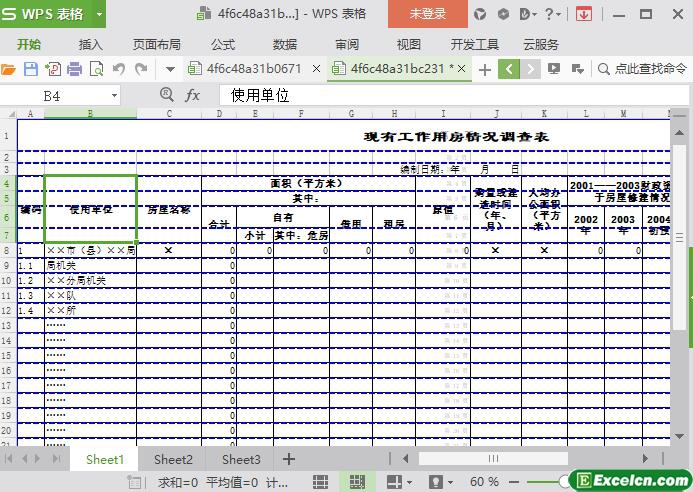Click the 未登录 login button

pos(427,14)
